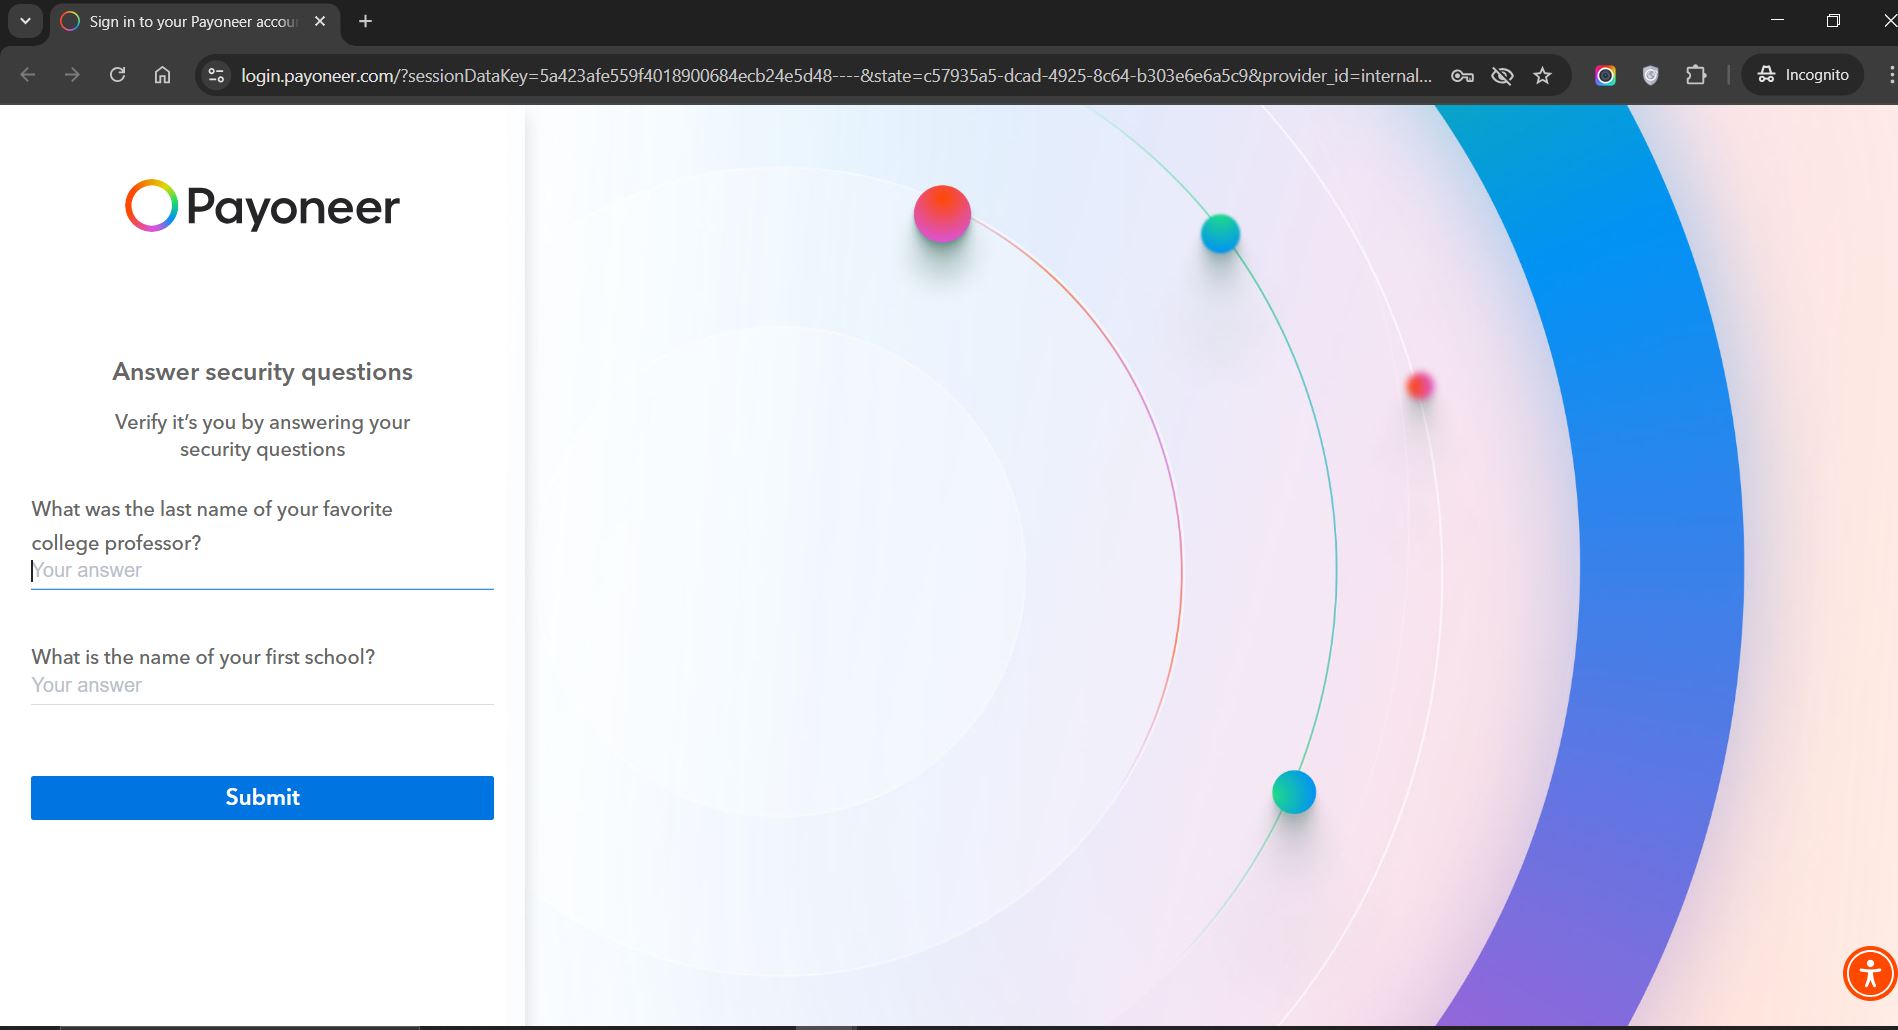Open the Chrome three-dot menu
This screenshot has width=1898, height=1030.
pyautogui.click(x=1889, y=75)
